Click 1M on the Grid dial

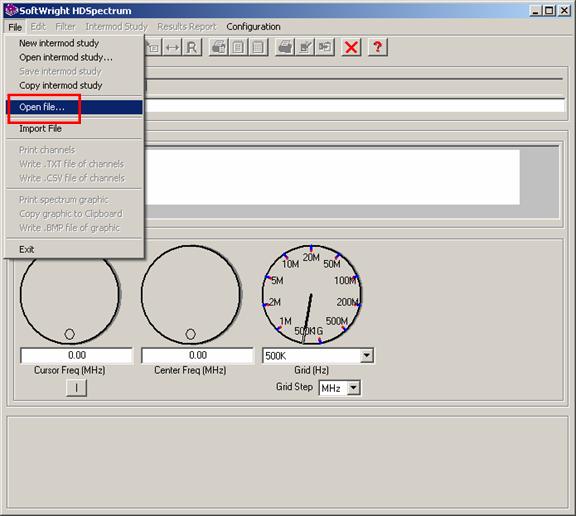coord(285,321)
